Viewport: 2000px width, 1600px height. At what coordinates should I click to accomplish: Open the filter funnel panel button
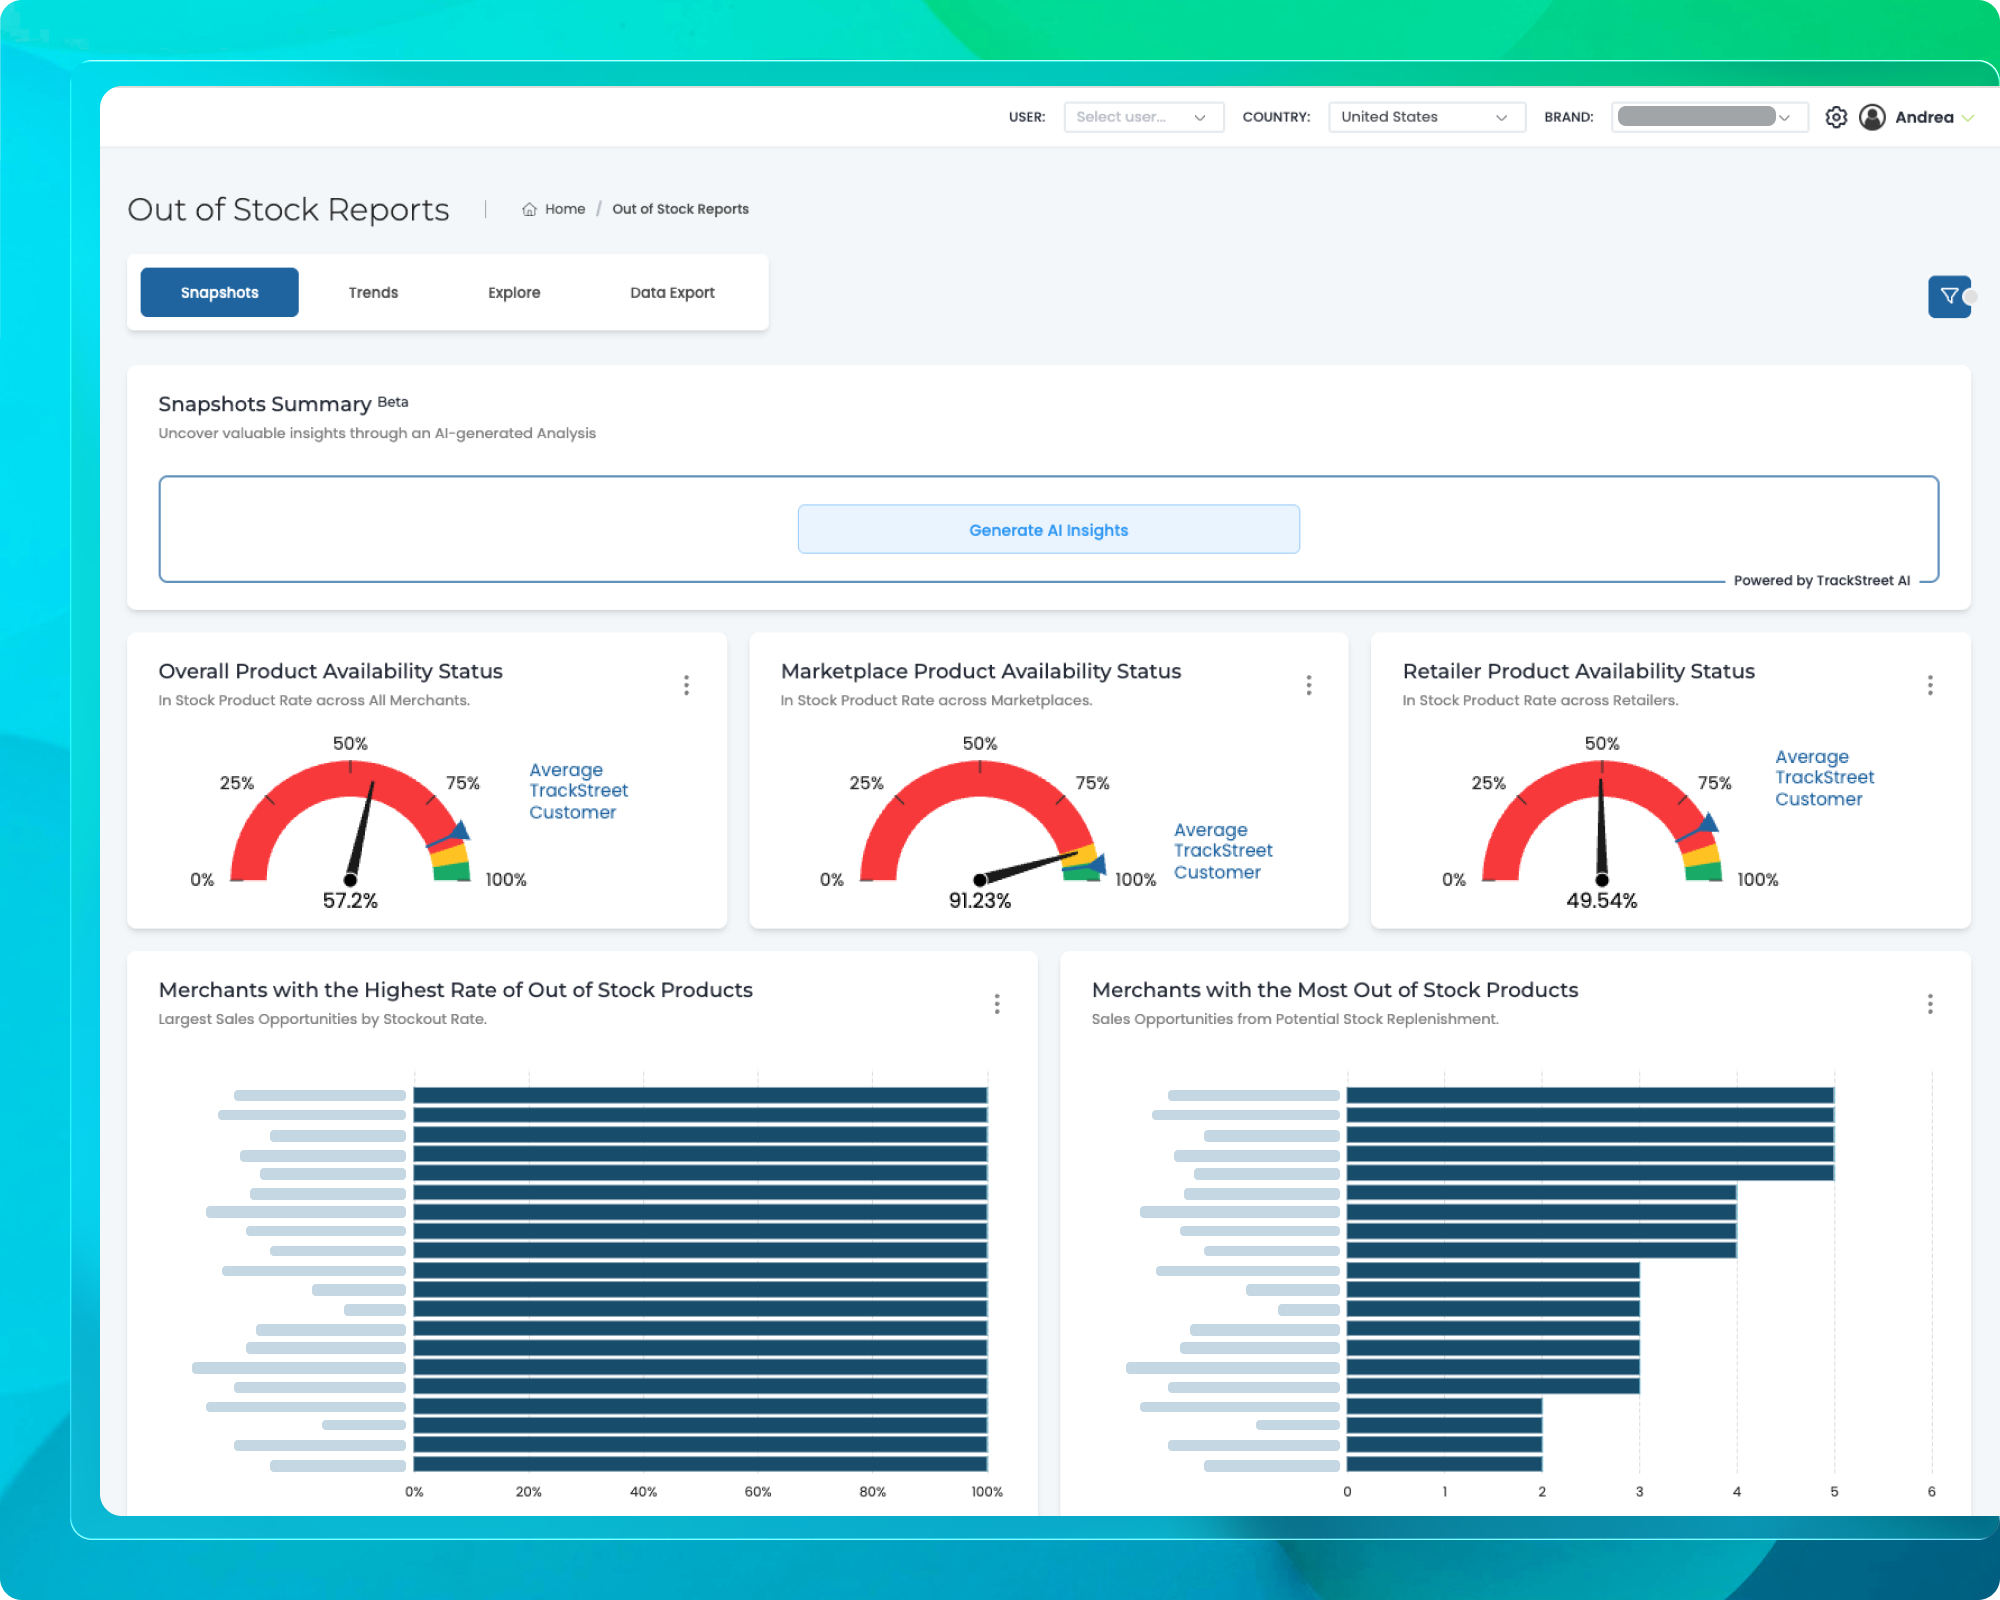[x=1949, y=296]
